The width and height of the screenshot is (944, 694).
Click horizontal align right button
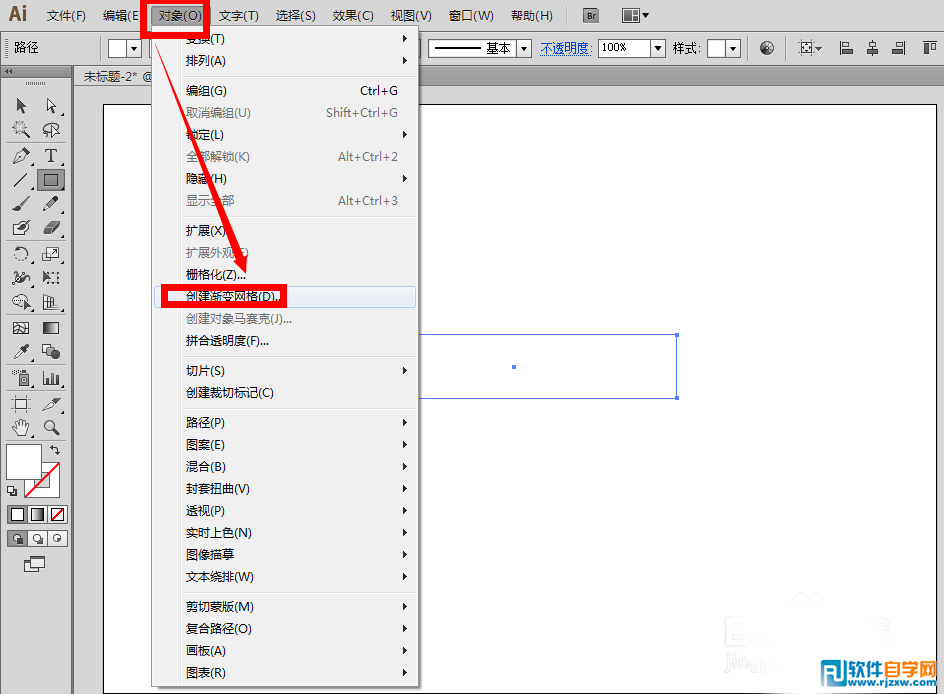tap(899, 48)
